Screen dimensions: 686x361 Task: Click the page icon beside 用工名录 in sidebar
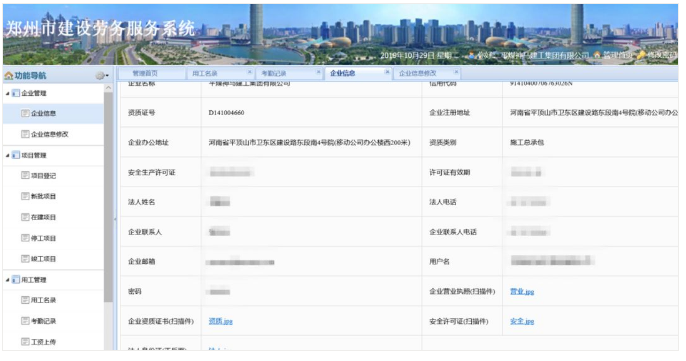tap(25, 300)
